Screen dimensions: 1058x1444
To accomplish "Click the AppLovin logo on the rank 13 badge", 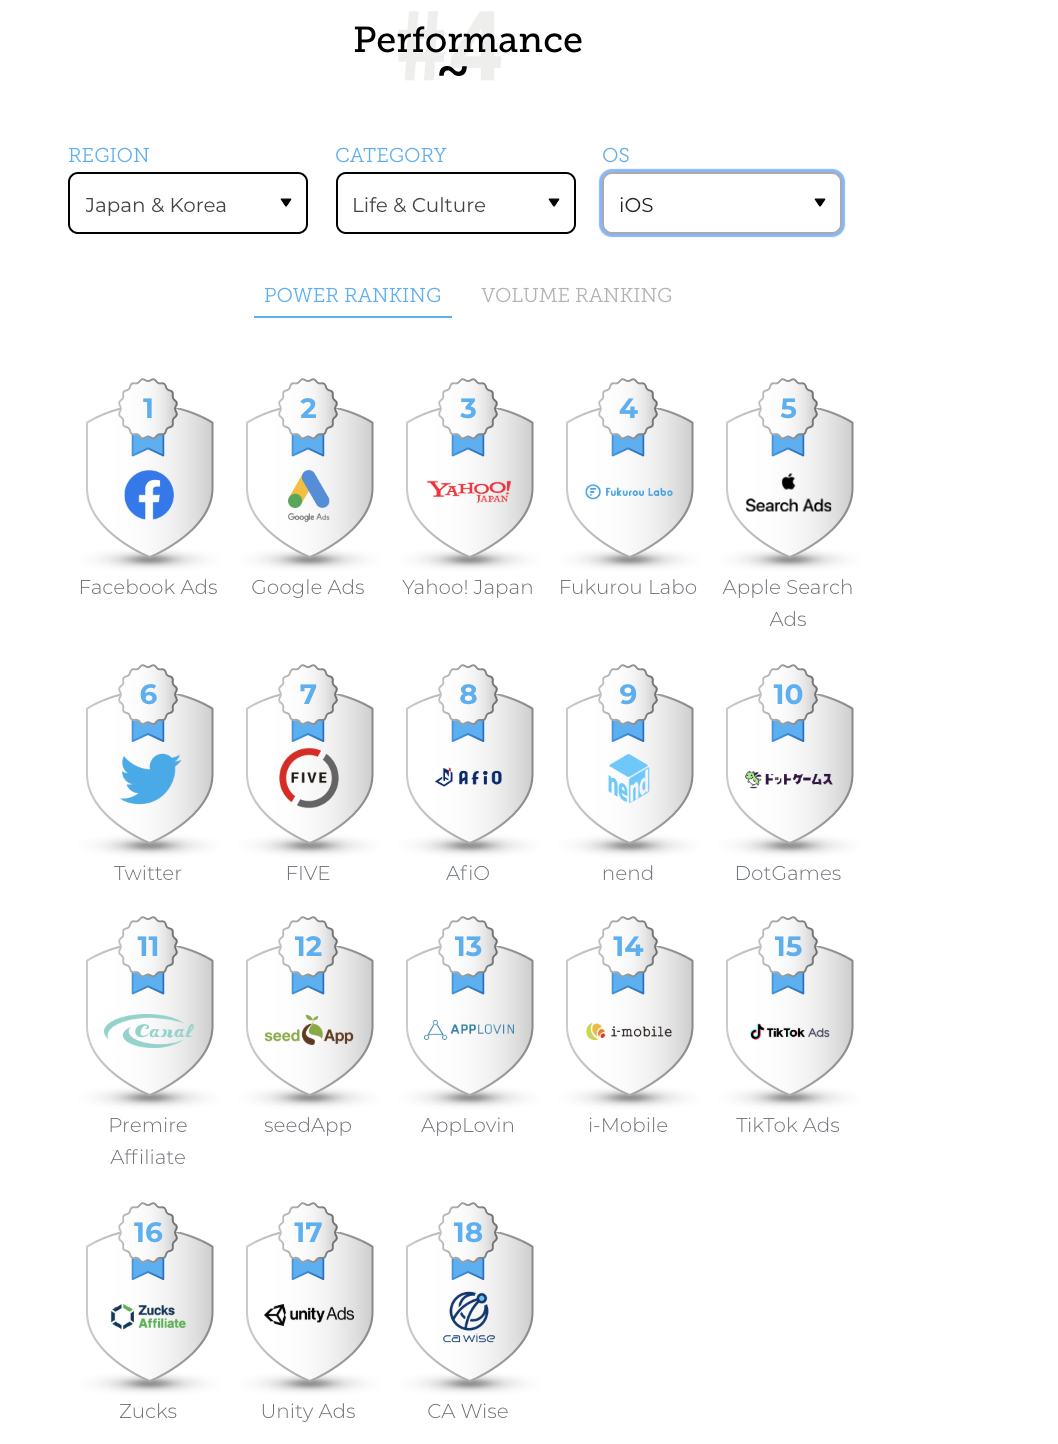I will click(x=470, y=1029).
